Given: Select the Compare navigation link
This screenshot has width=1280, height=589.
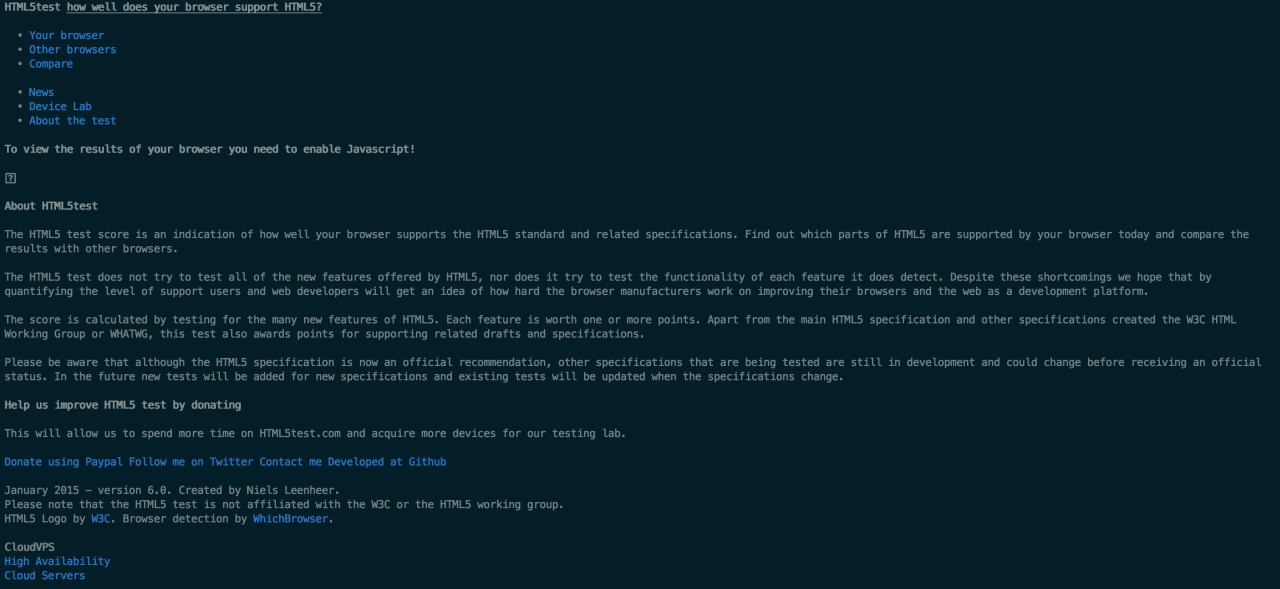Looking at the screenshot, I should click(51, 64).
